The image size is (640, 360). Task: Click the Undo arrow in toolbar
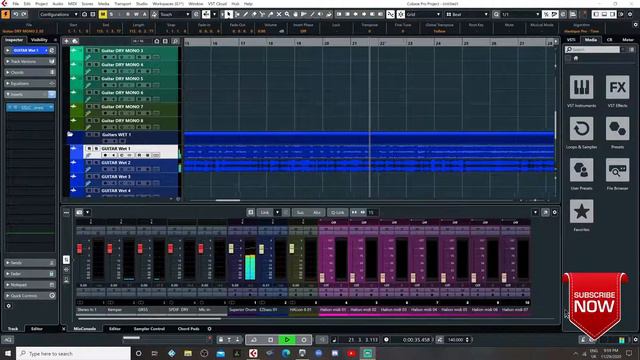16,14
